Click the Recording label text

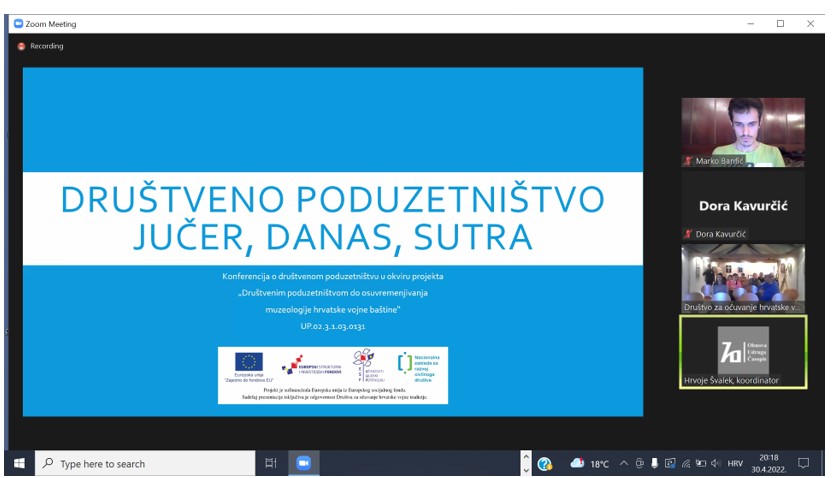pyautogui.click(x=47, y=46)
